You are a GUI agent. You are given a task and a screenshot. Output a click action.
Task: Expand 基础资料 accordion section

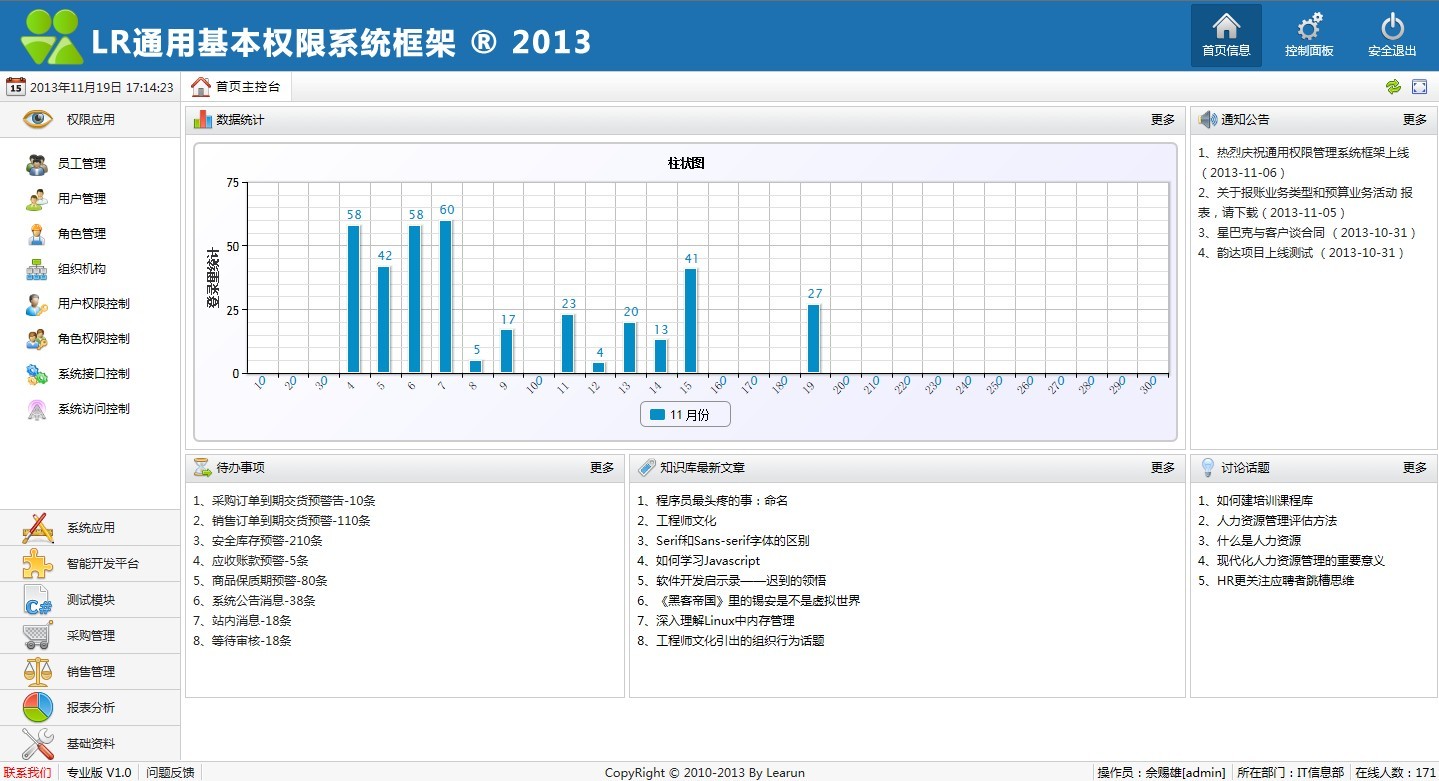[x=90, y=744]
